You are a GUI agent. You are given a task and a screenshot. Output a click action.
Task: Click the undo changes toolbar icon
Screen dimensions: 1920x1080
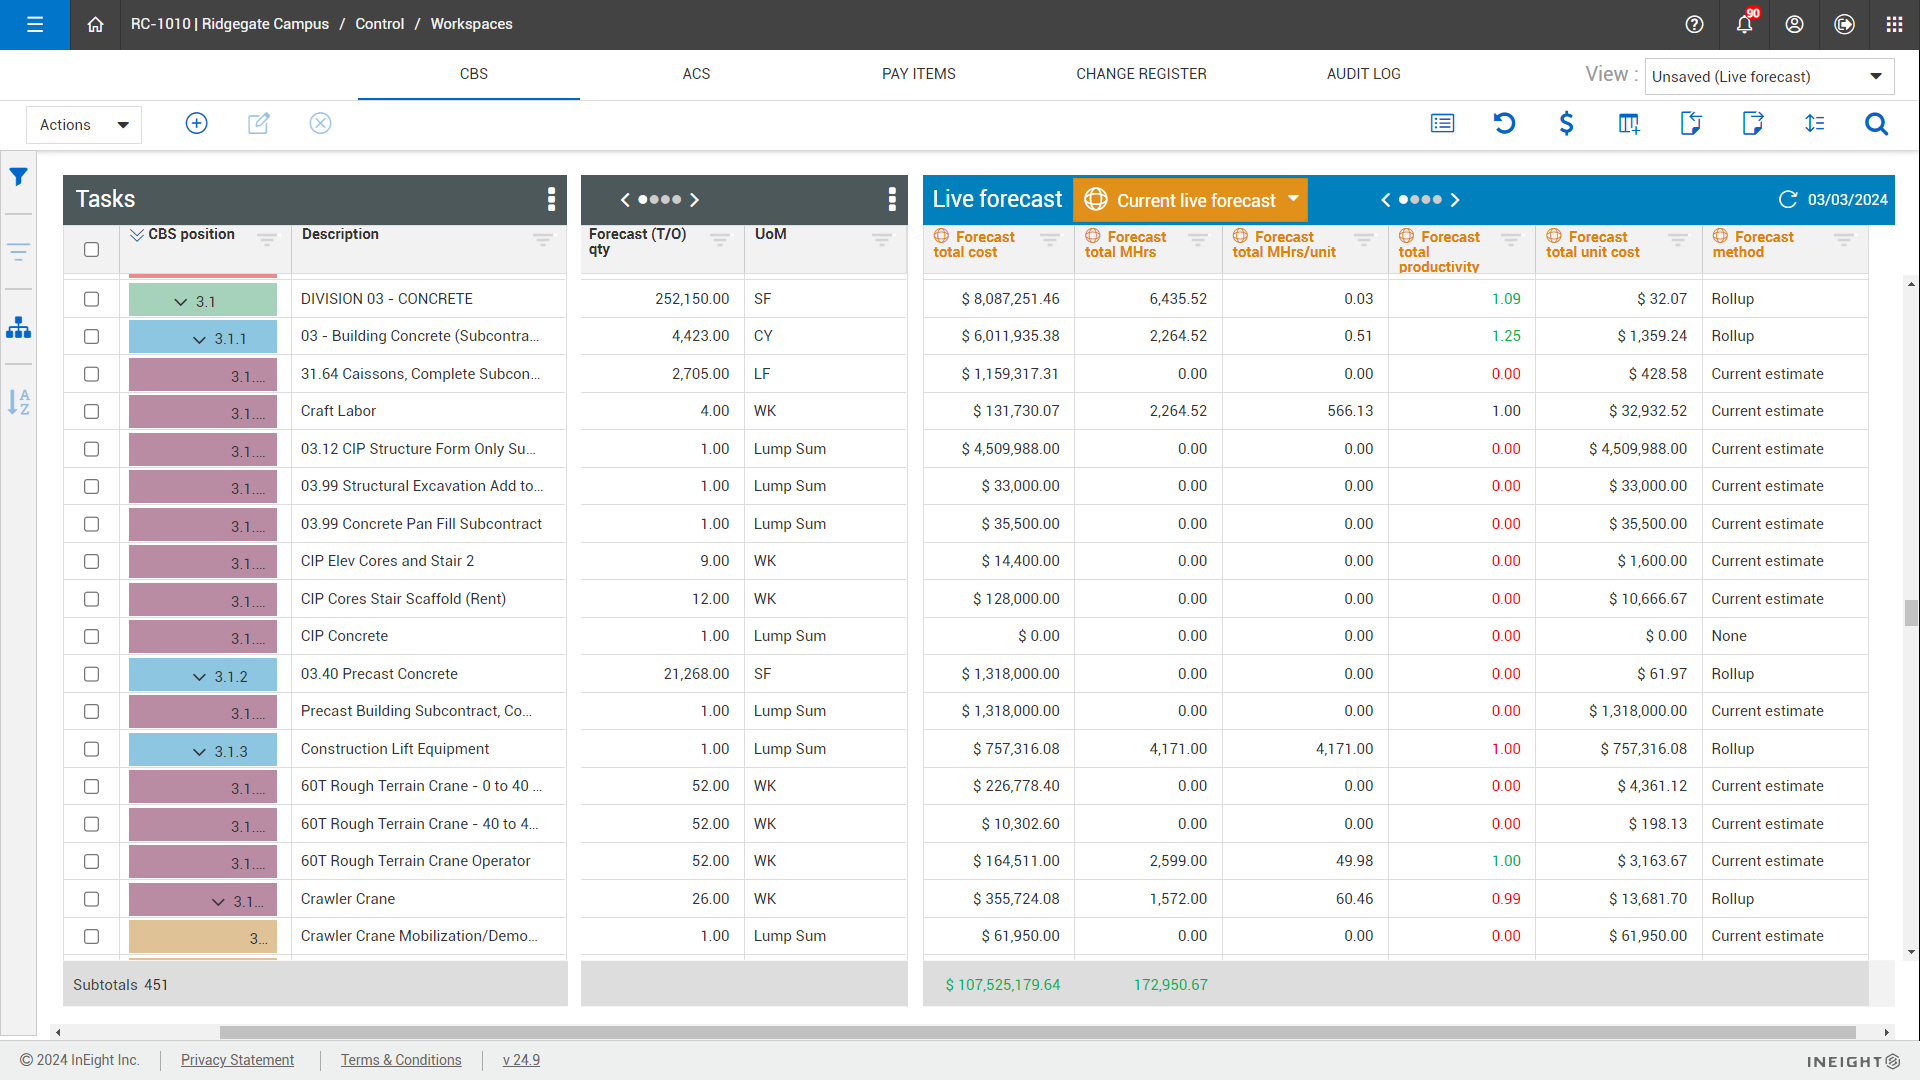point(1505,123)
